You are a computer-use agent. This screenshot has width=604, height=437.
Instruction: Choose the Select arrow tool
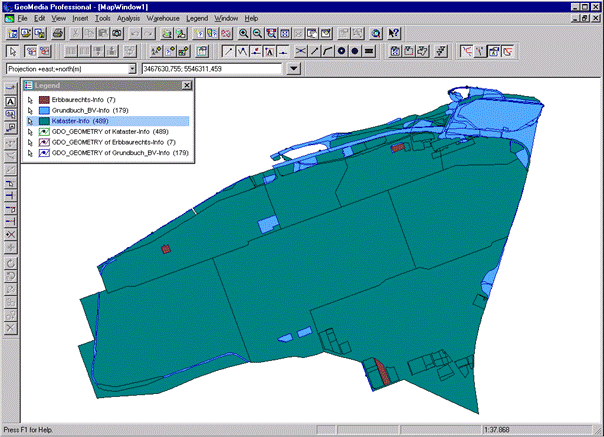[x=11, y=50]
